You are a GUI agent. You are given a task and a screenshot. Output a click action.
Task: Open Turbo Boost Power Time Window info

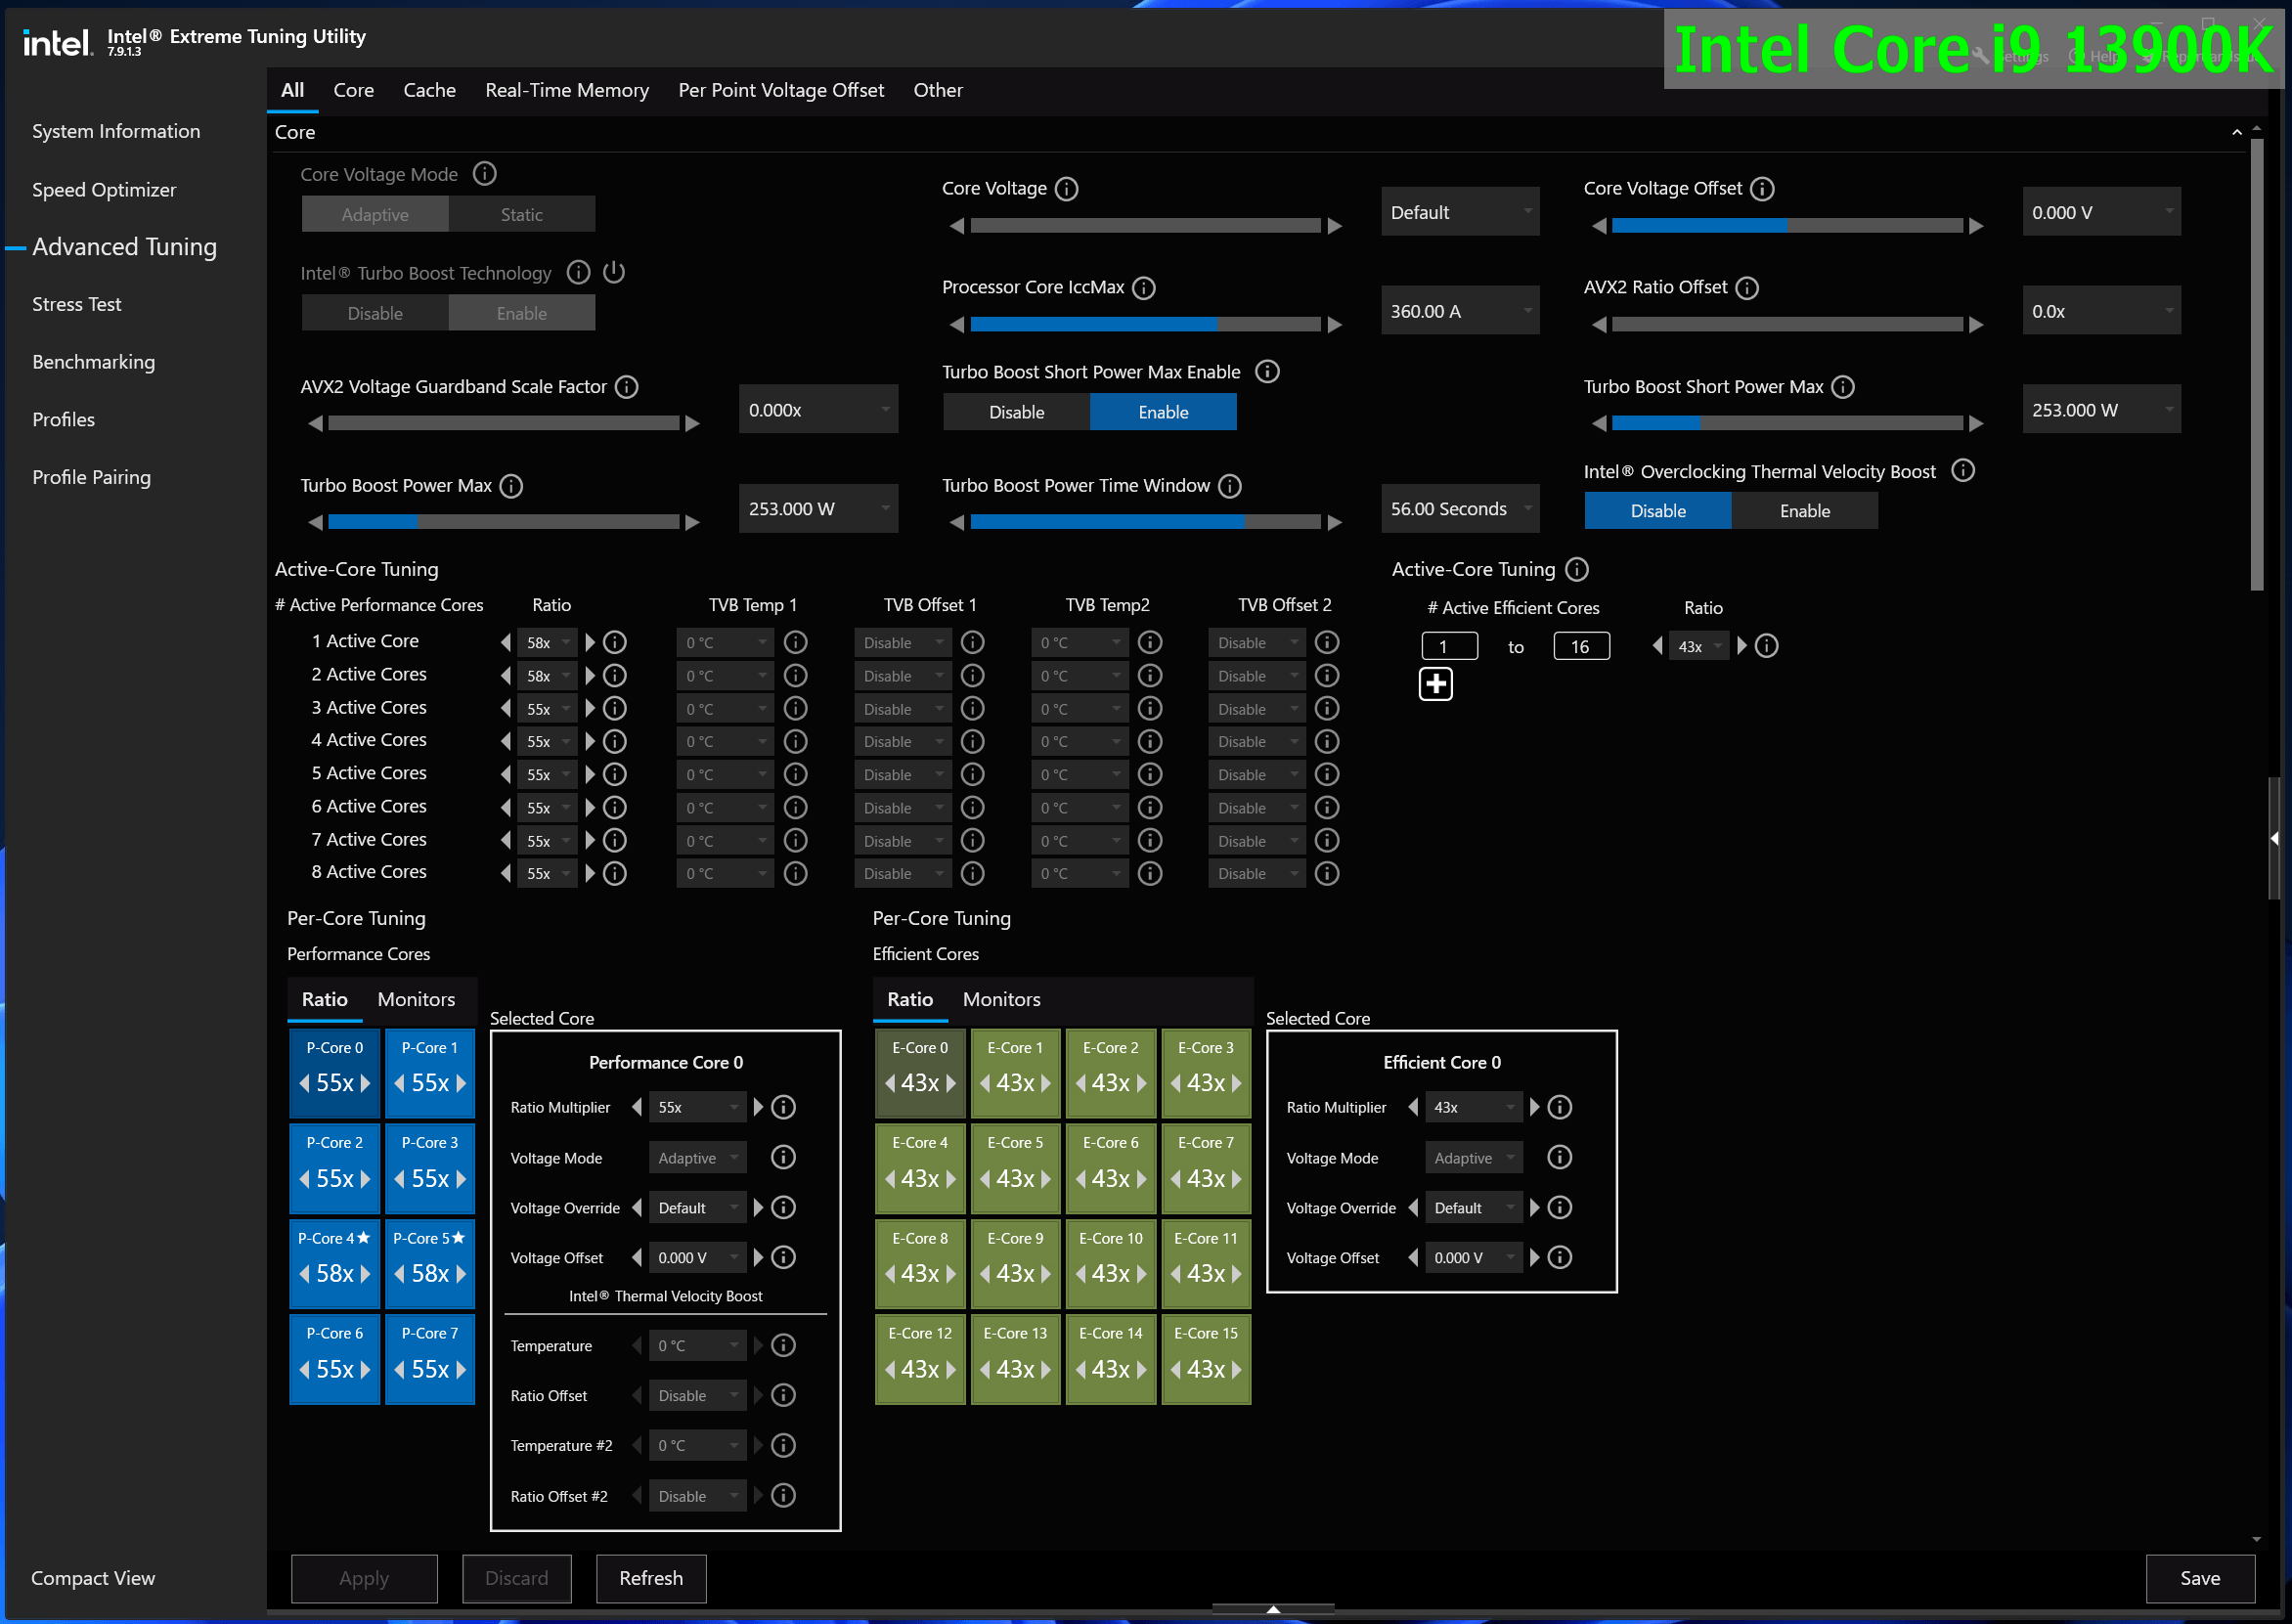tap(1230, 486)
